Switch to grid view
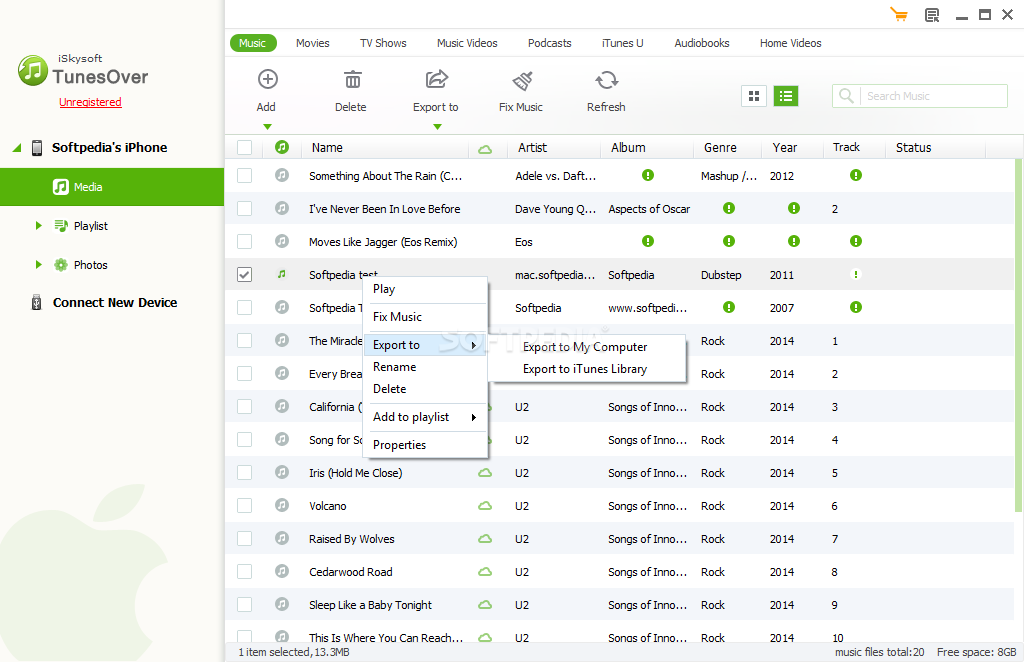 click(754, 96)
